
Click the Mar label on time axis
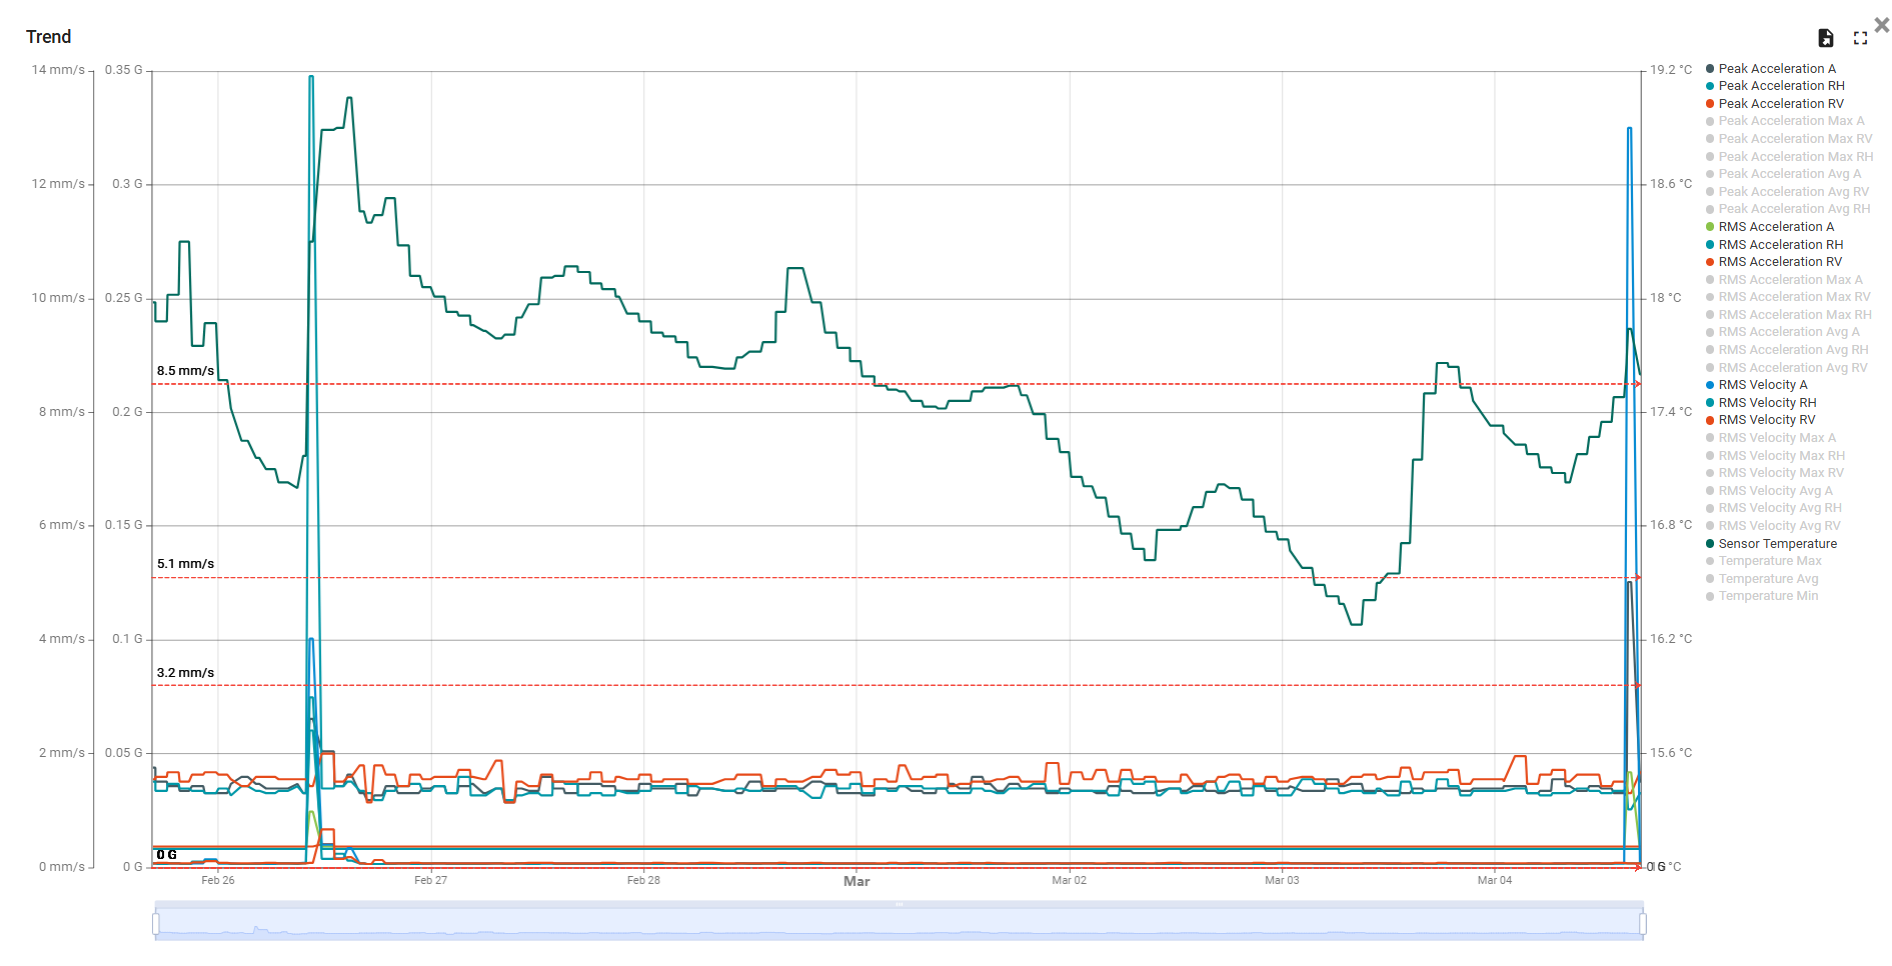tap(856, 881)
